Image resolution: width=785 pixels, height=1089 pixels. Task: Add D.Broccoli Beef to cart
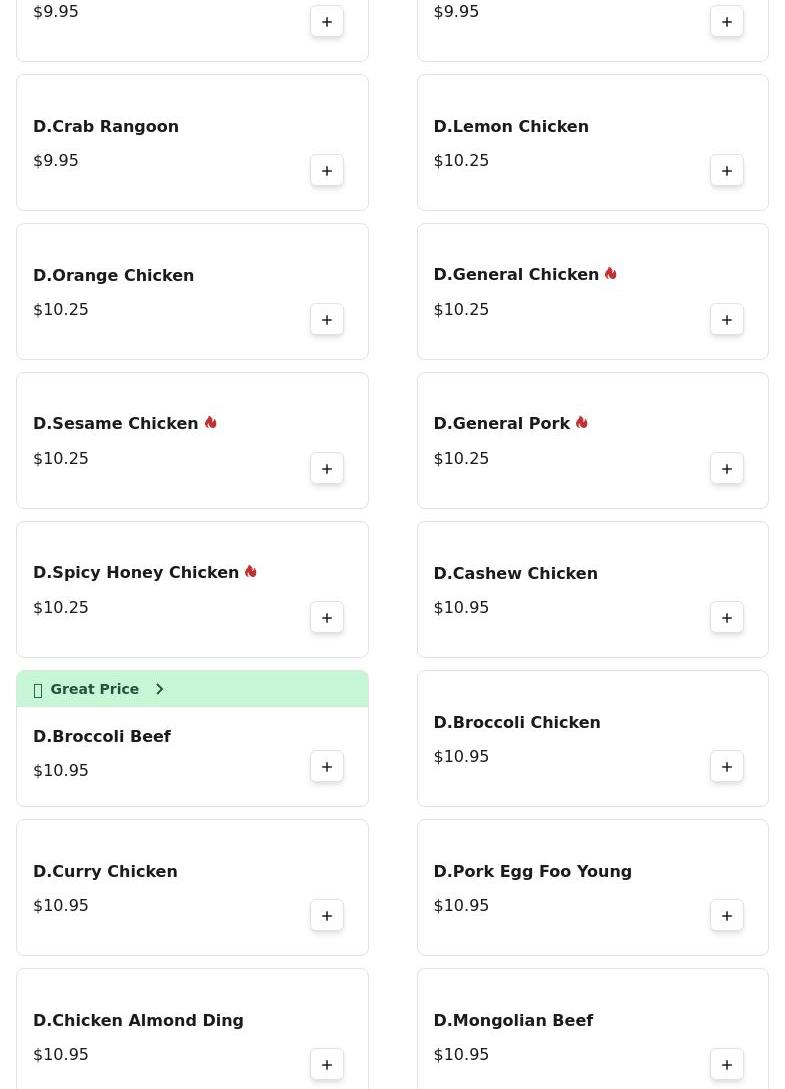coord(327,767)
